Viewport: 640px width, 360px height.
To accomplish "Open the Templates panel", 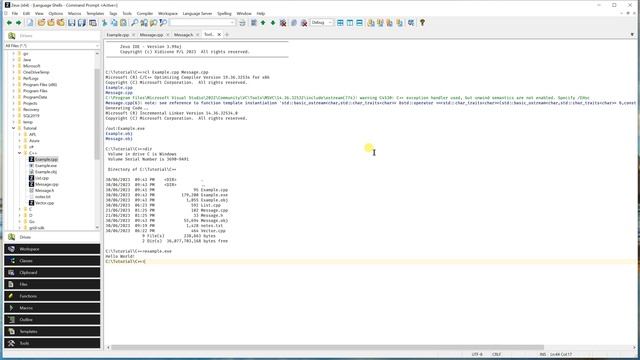I will 52,331.
